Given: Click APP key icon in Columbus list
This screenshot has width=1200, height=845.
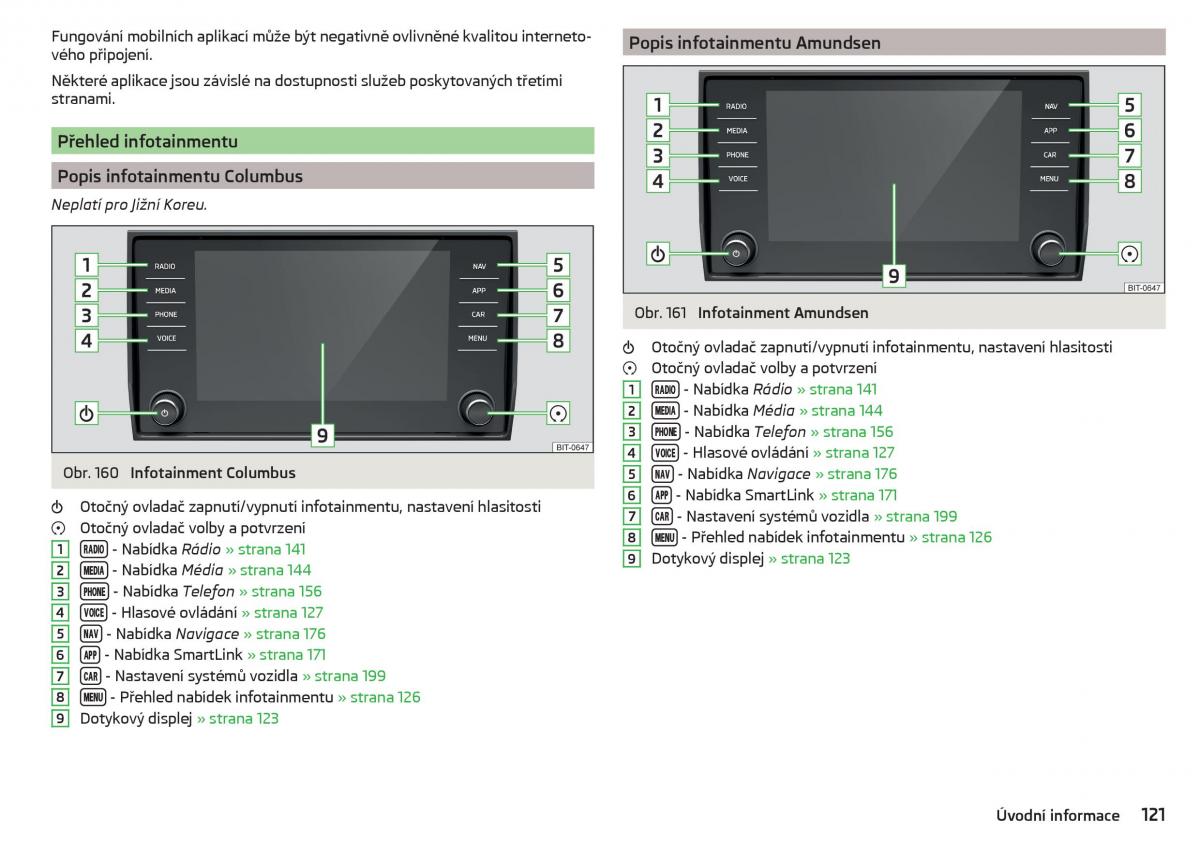Looking at the screenshot, I should [90, 654].
